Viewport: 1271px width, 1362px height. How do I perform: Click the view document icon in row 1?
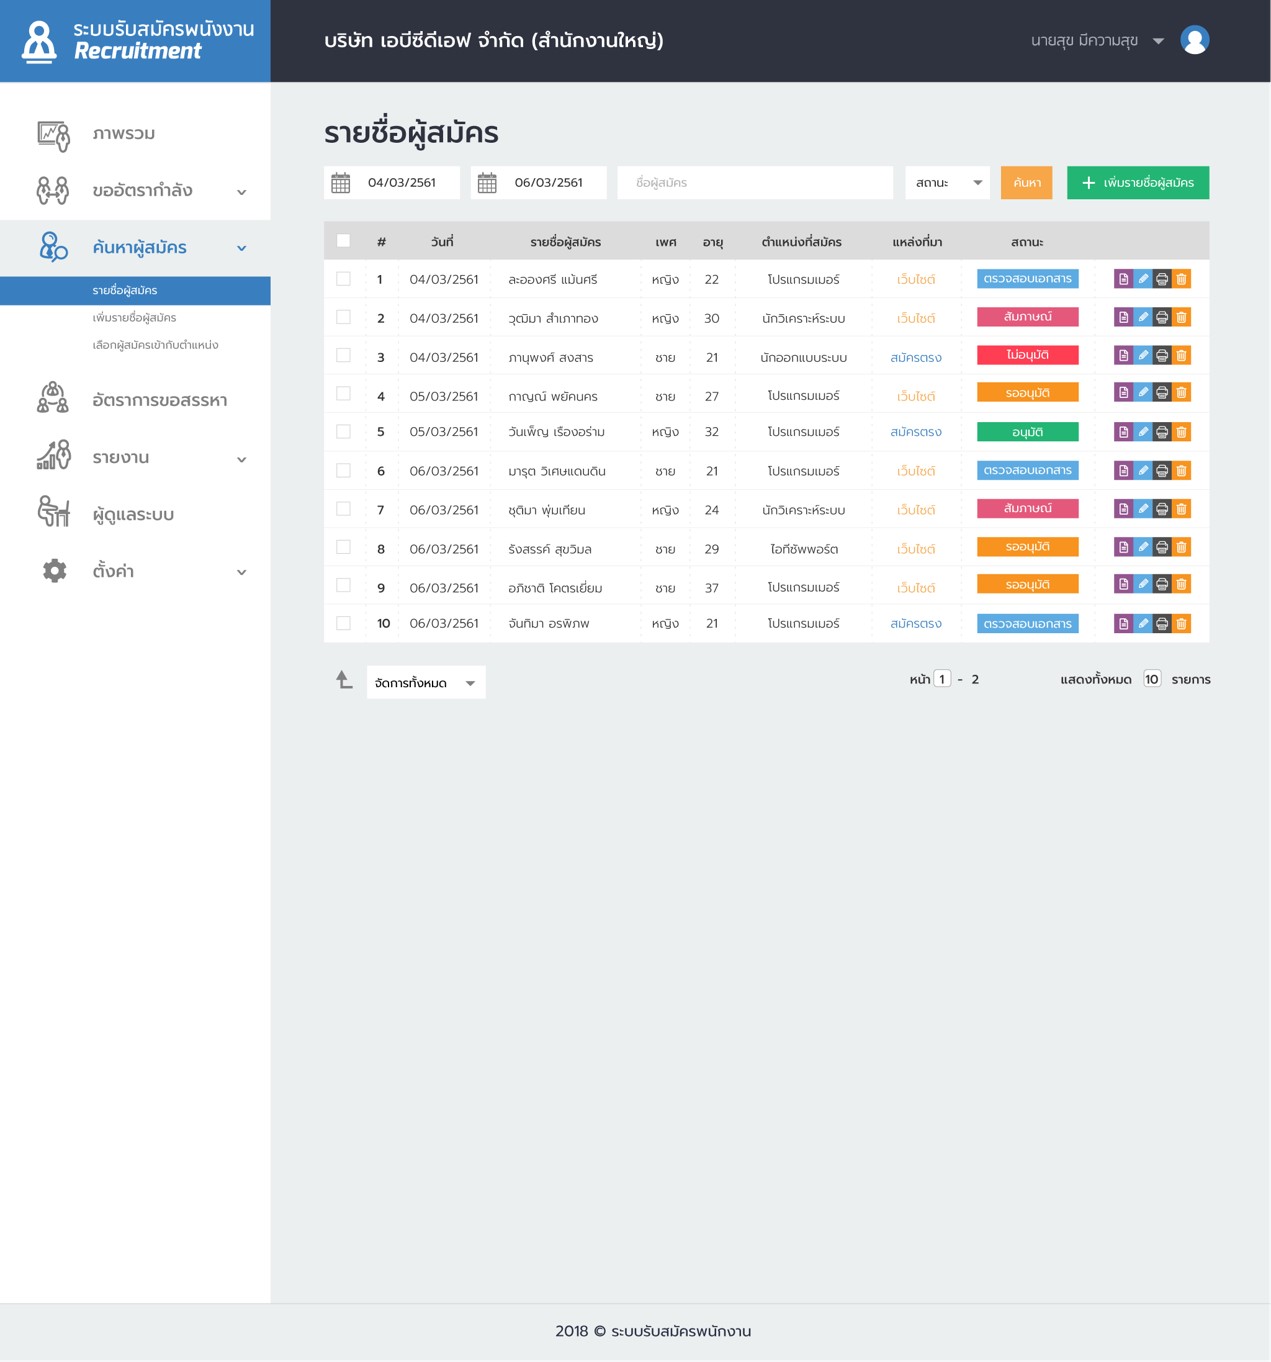click(x=1123, y=279)
